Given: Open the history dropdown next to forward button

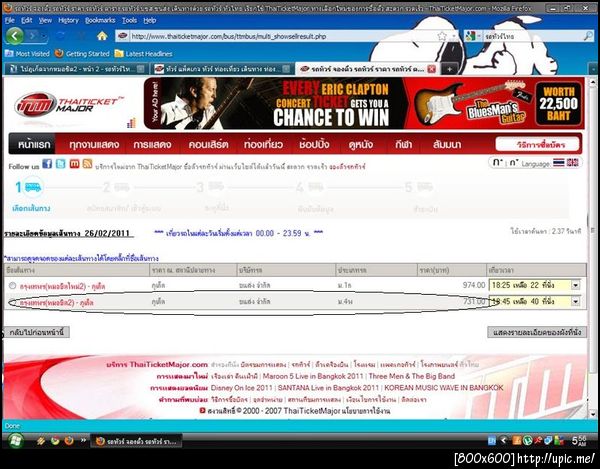Looking at the screenshot, I should 44,36.
